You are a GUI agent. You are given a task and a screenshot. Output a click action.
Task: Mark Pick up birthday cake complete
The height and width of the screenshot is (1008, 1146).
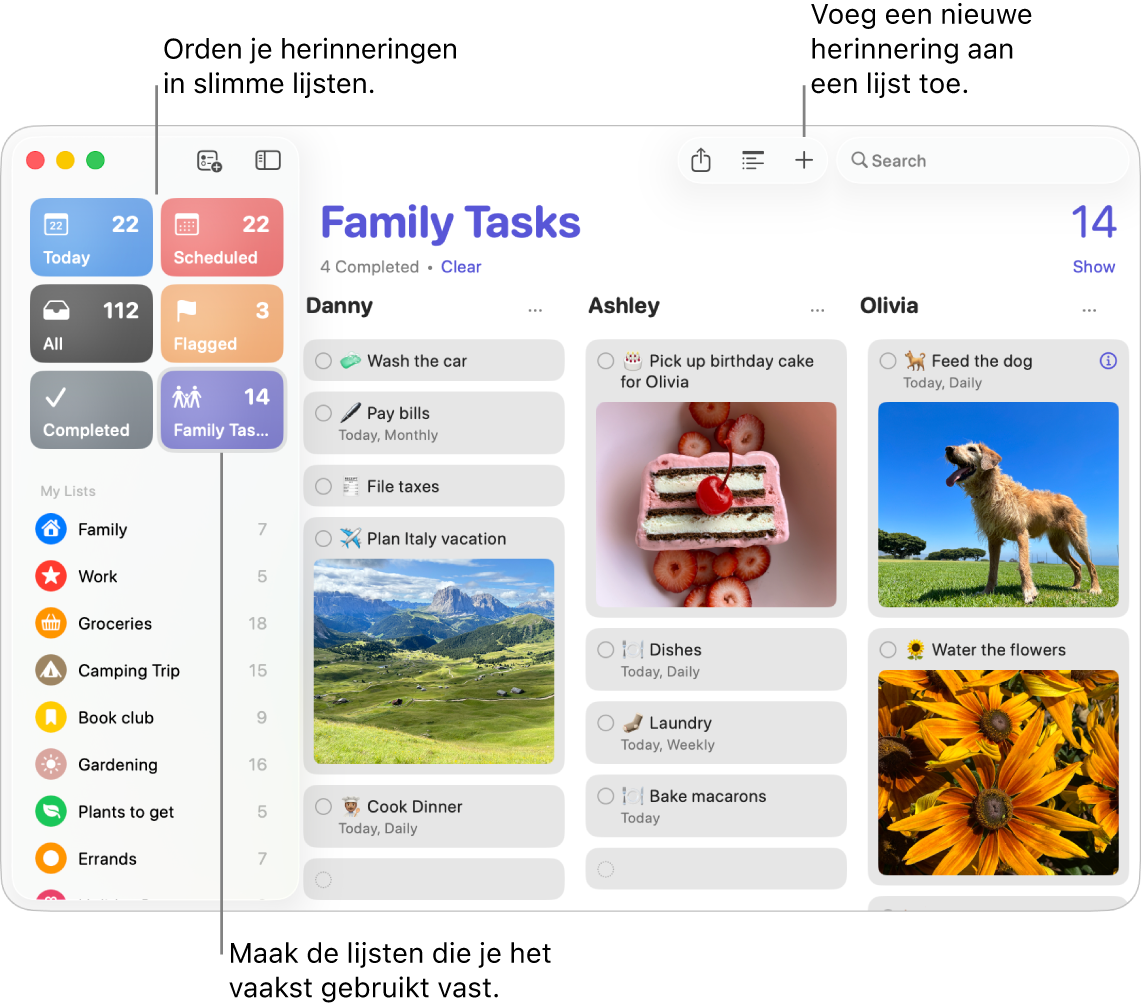(x=607, y=361)
